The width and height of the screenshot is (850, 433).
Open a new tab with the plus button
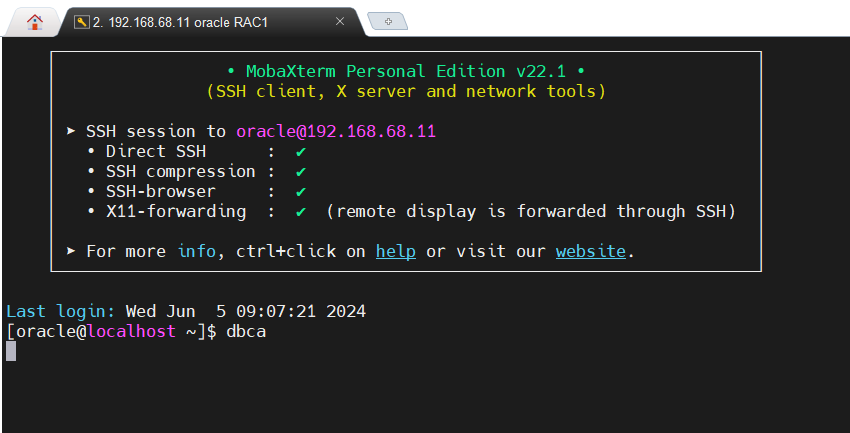click(388, 21)
